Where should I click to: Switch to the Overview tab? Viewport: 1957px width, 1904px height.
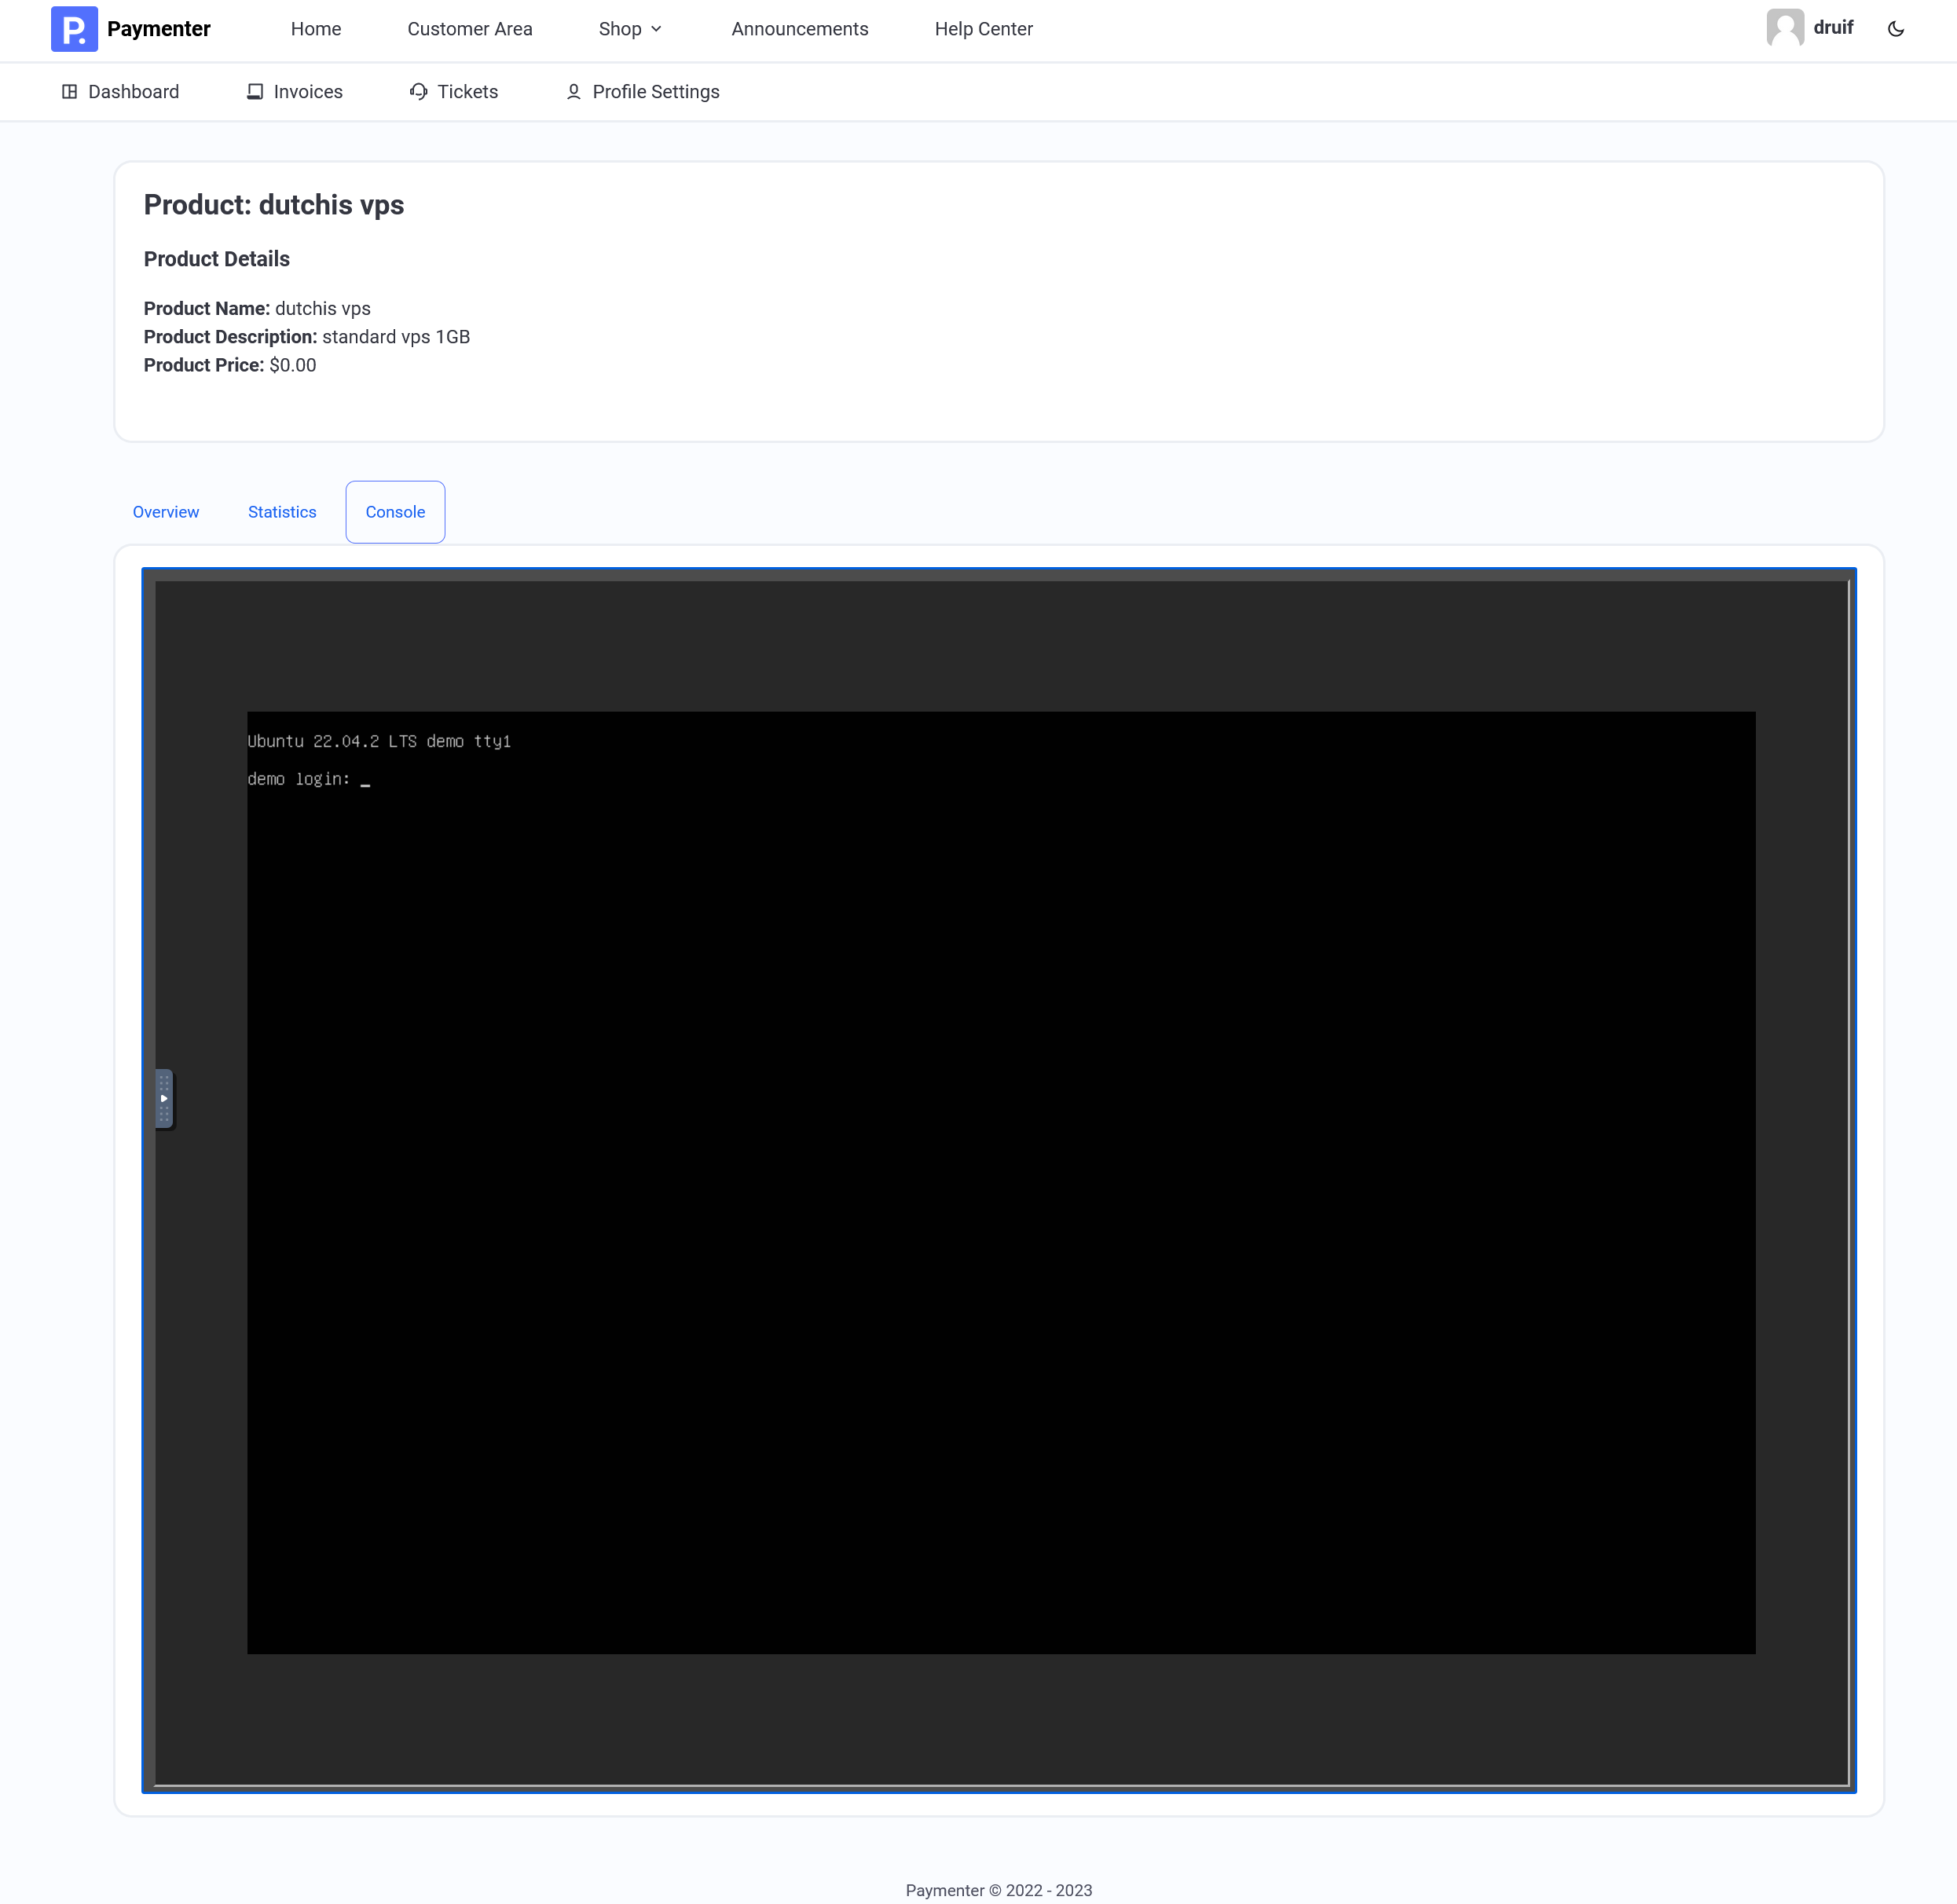coord(166,512)
